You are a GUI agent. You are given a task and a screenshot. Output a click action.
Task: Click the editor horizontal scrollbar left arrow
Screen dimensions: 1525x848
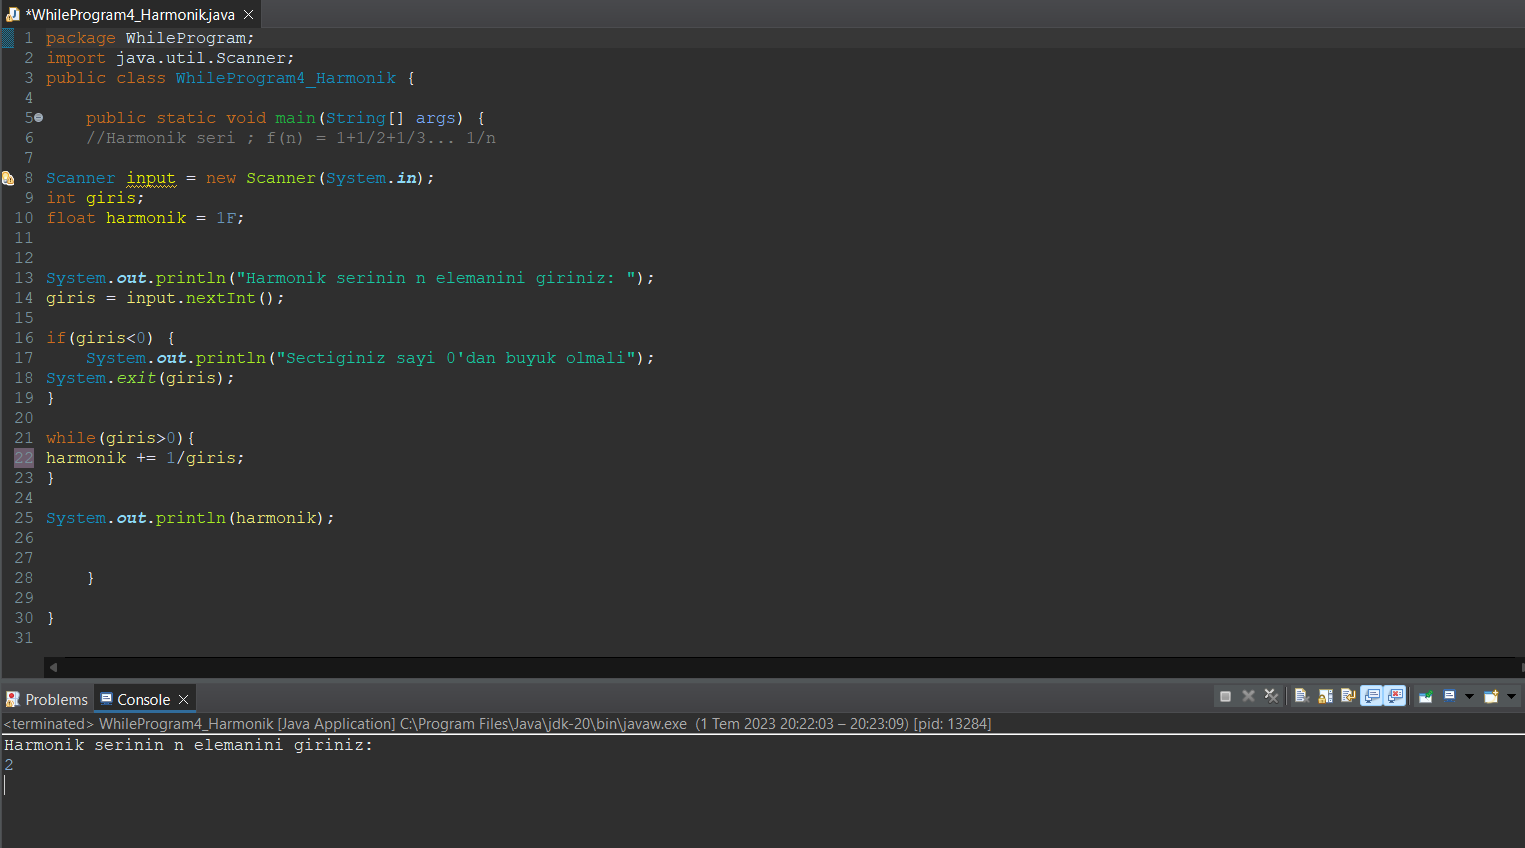coord(53,667)
